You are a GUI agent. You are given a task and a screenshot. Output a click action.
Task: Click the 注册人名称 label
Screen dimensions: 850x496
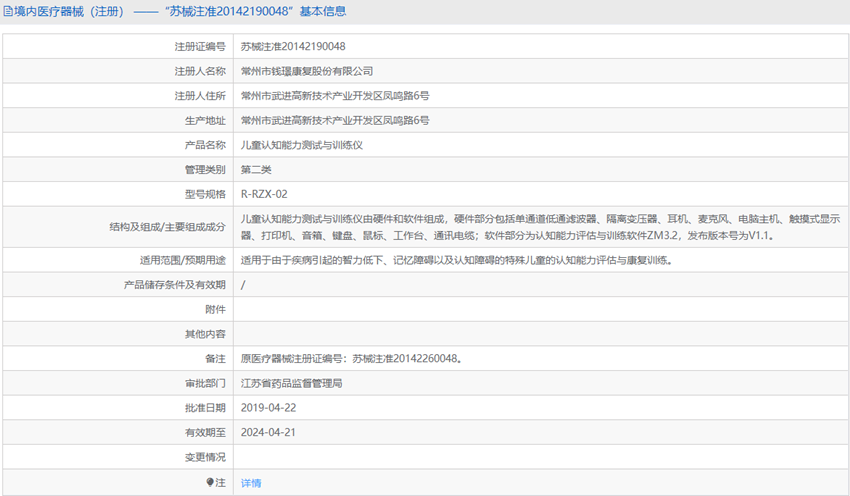coord(200,71)
